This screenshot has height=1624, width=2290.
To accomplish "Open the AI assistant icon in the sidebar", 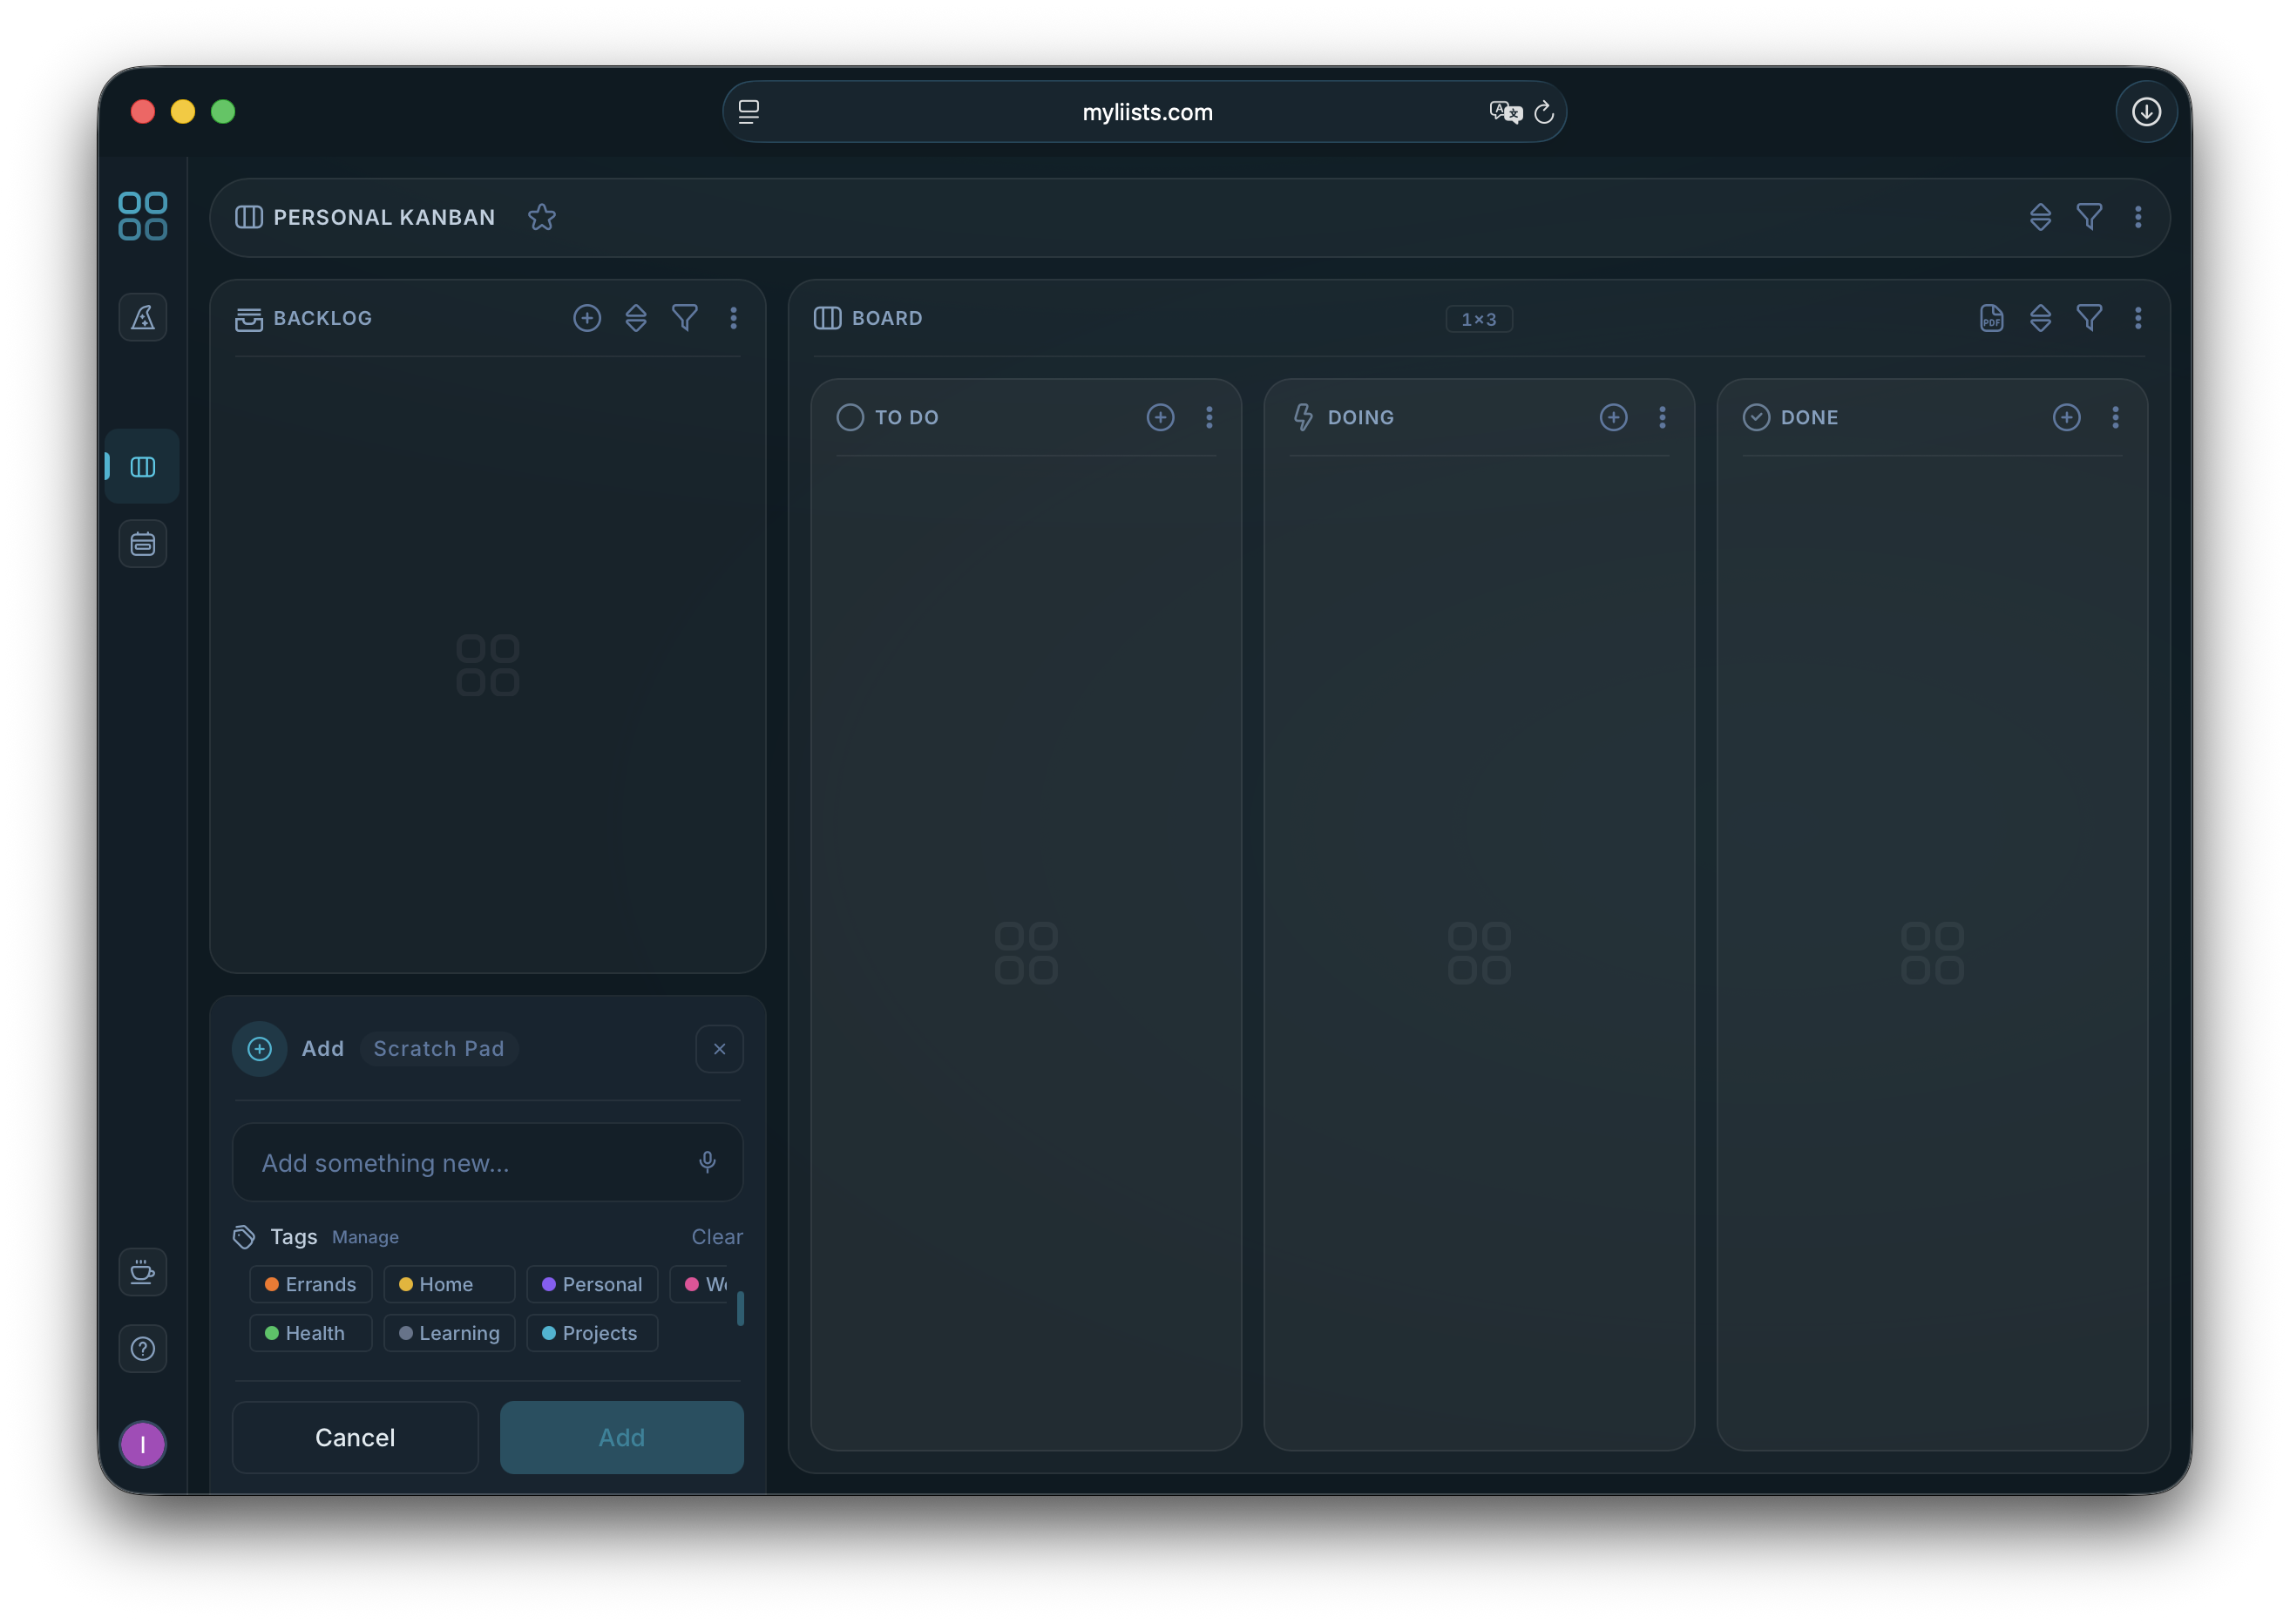I will coord(143,317).
